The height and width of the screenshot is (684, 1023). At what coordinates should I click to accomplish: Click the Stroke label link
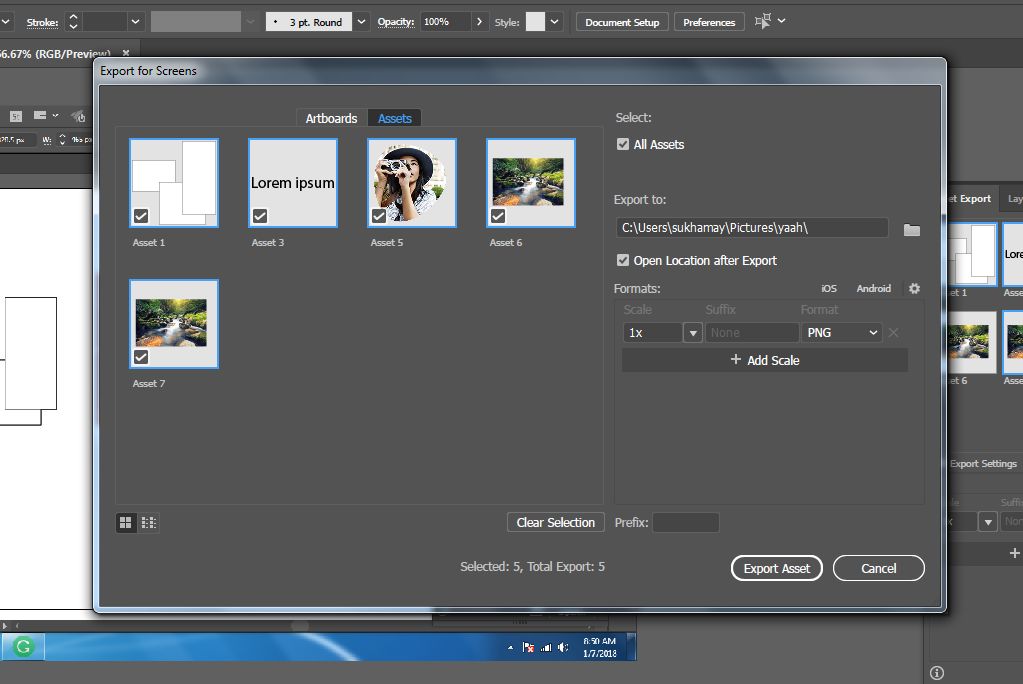(x=42, y=22)
